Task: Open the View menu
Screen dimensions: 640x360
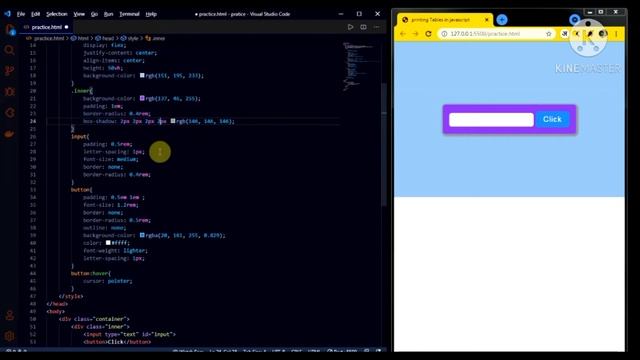Action: 79,14
